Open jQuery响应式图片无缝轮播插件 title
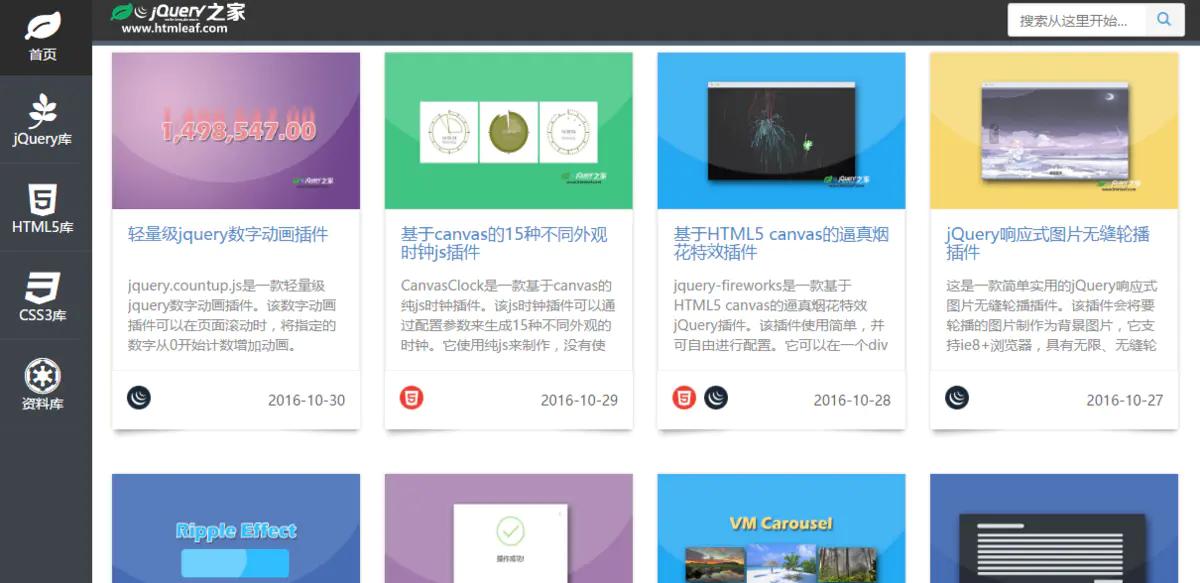 tap(1048, 244)
